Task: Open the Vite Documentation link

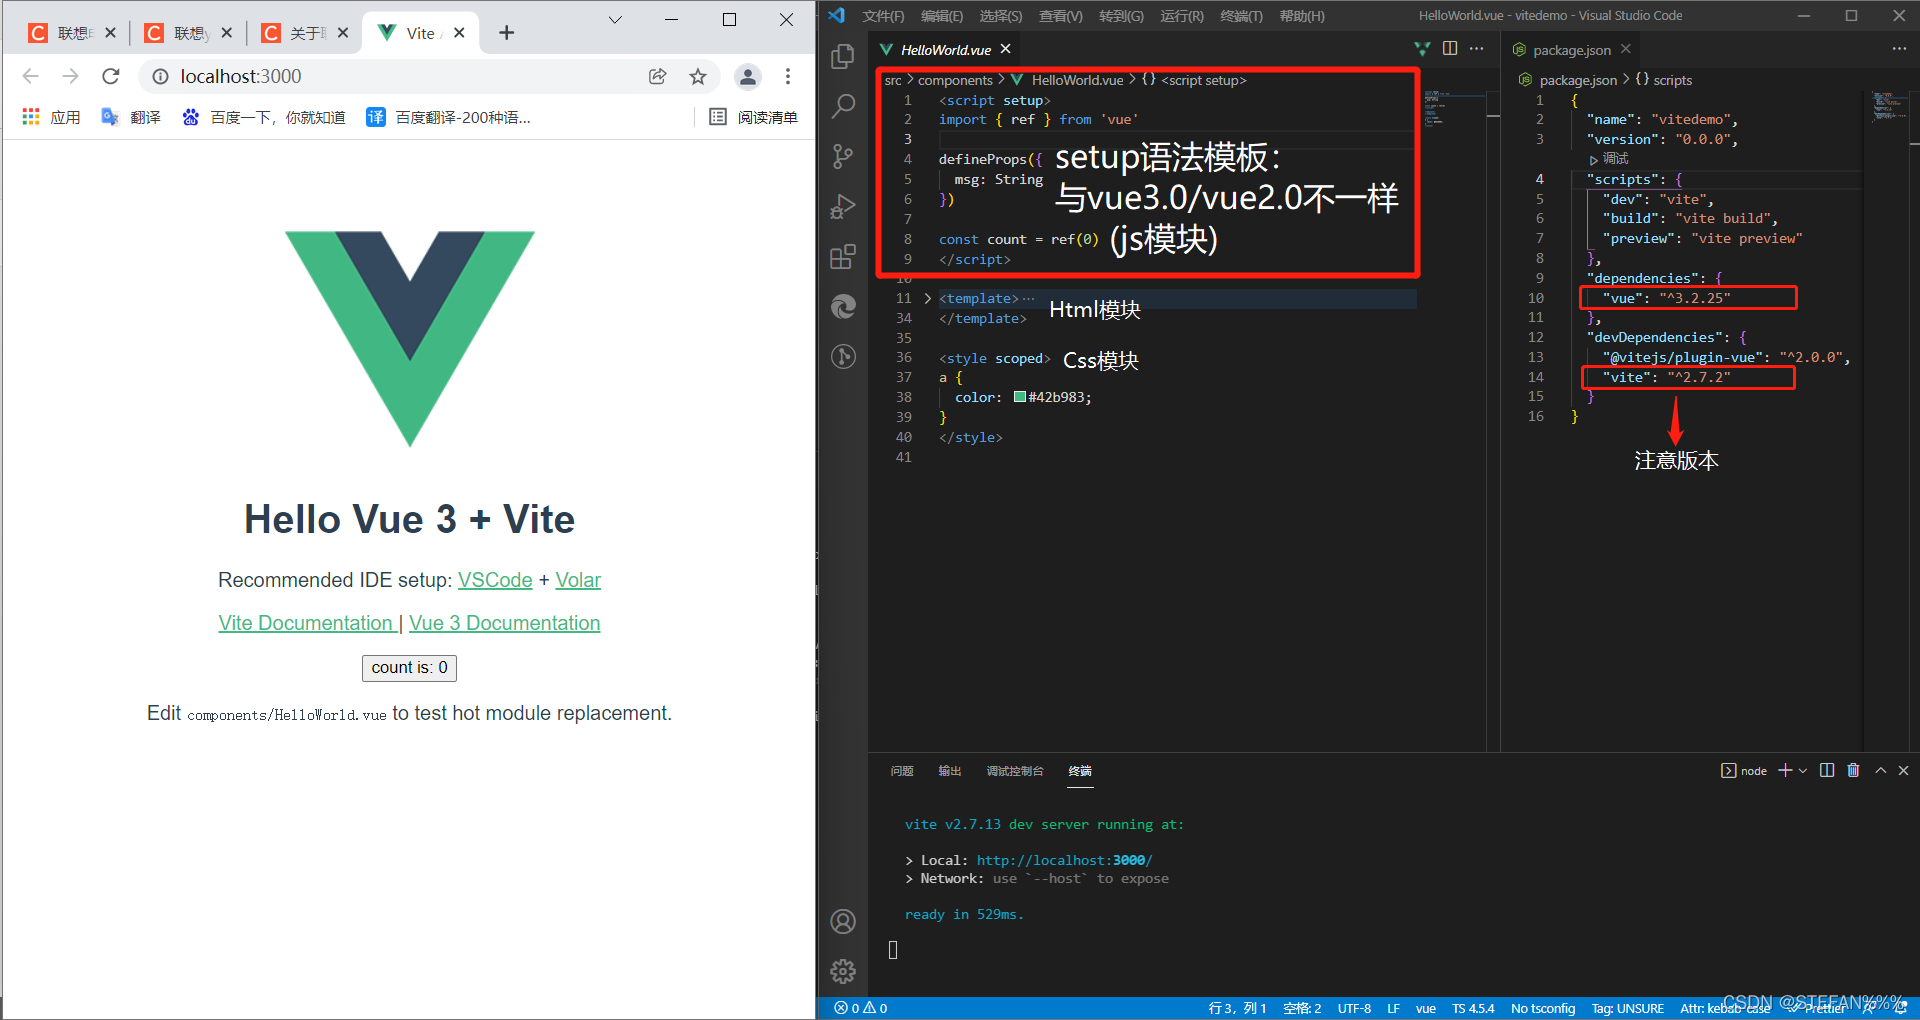Action: [305, 623]
